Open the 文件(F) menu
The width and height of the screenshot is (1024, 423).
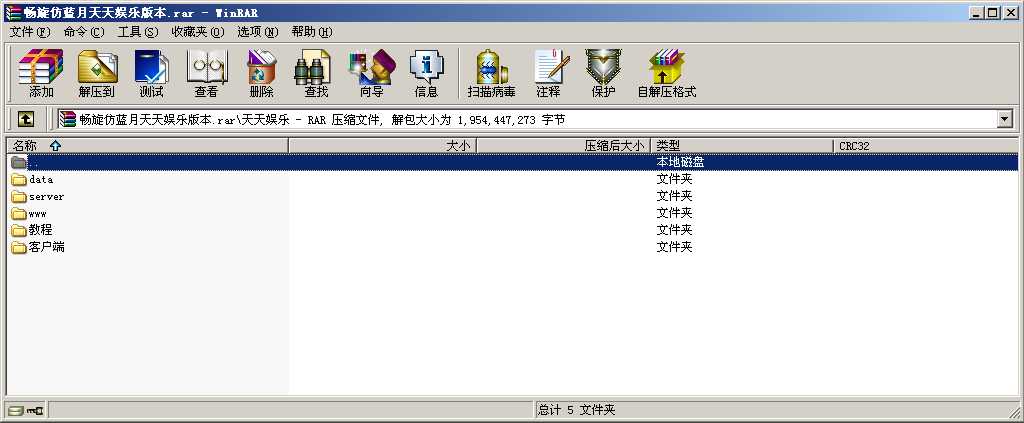pos(30,31)
